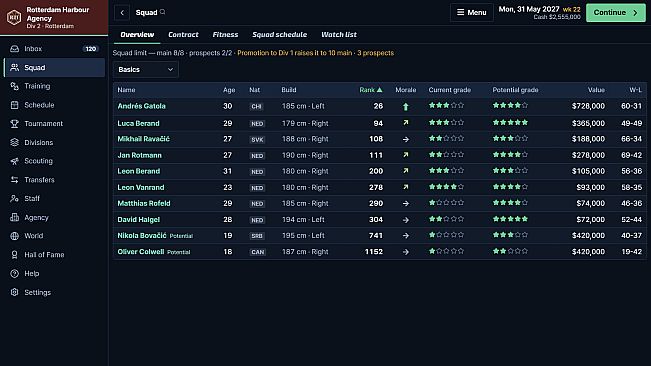651x366 pixels.
Task: Open the Menu button
Action: [472, 12]
